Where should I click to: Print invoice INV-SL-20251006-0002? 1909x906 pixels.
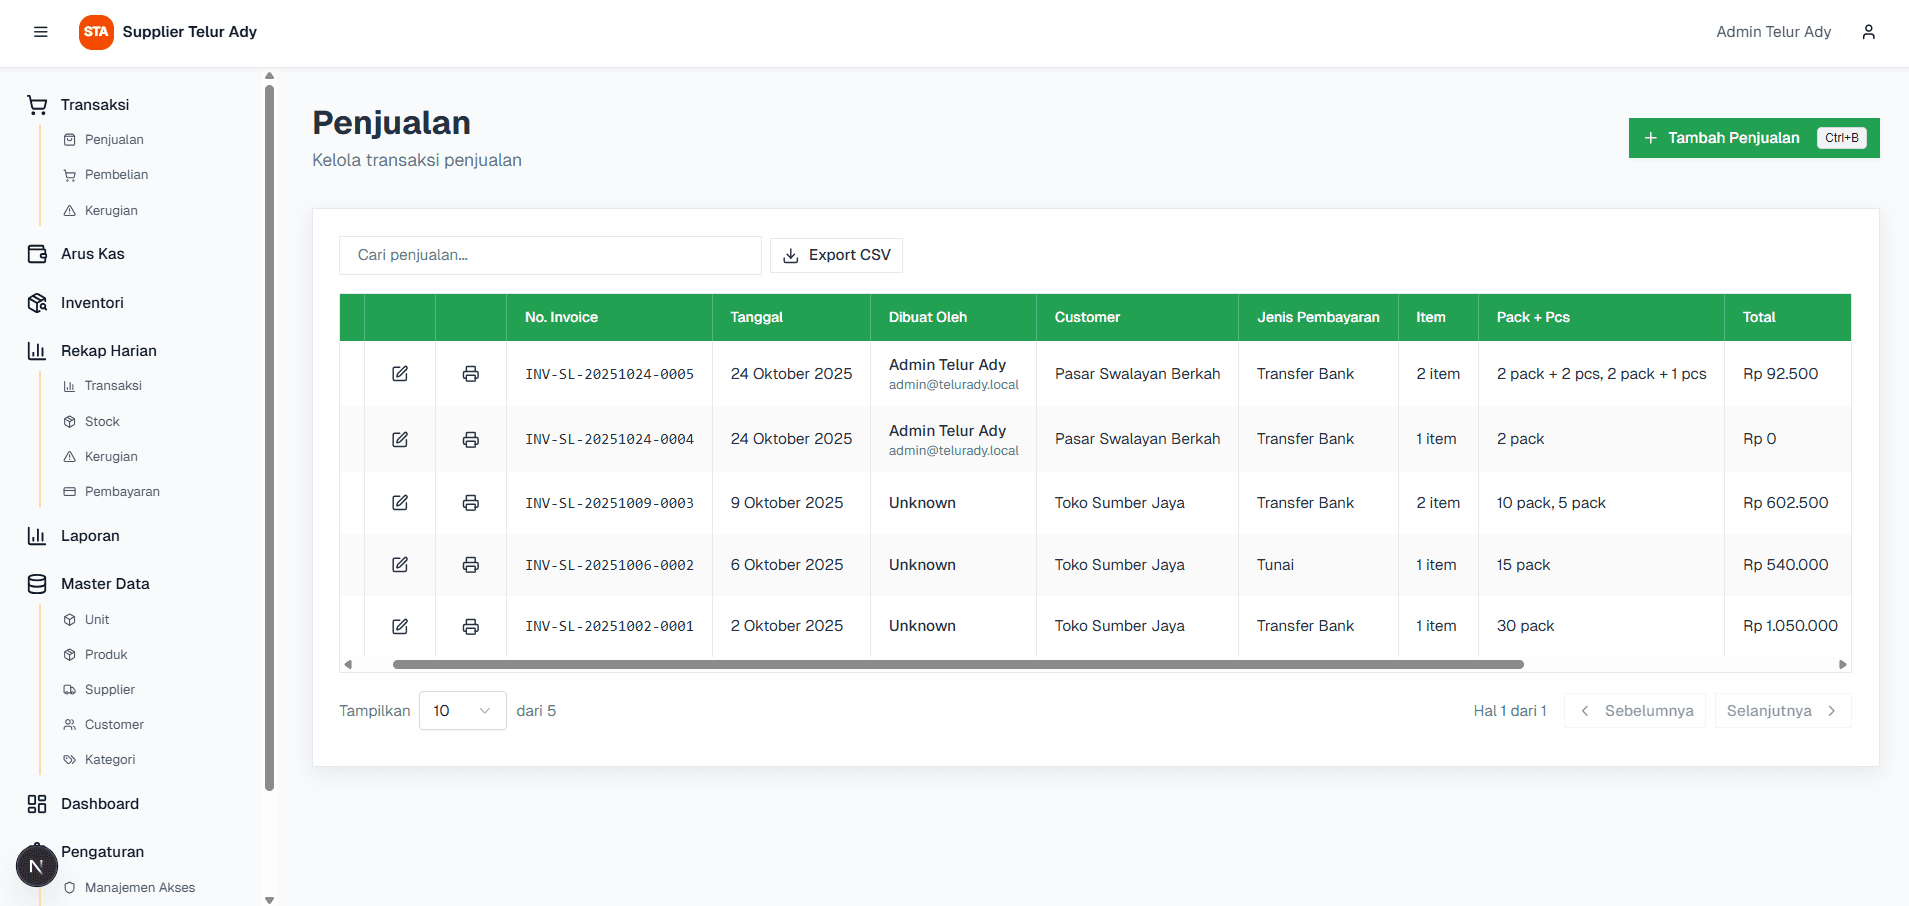[x=470, y=565]
